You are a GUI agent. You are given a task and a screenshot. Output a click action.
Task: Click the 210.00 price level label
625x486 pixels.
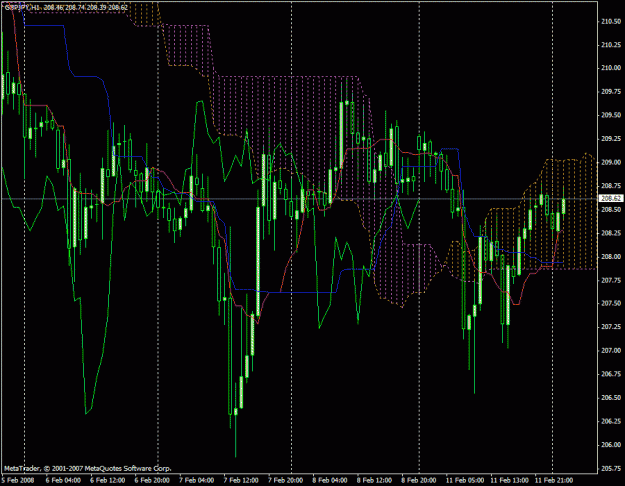coord(610,68)
